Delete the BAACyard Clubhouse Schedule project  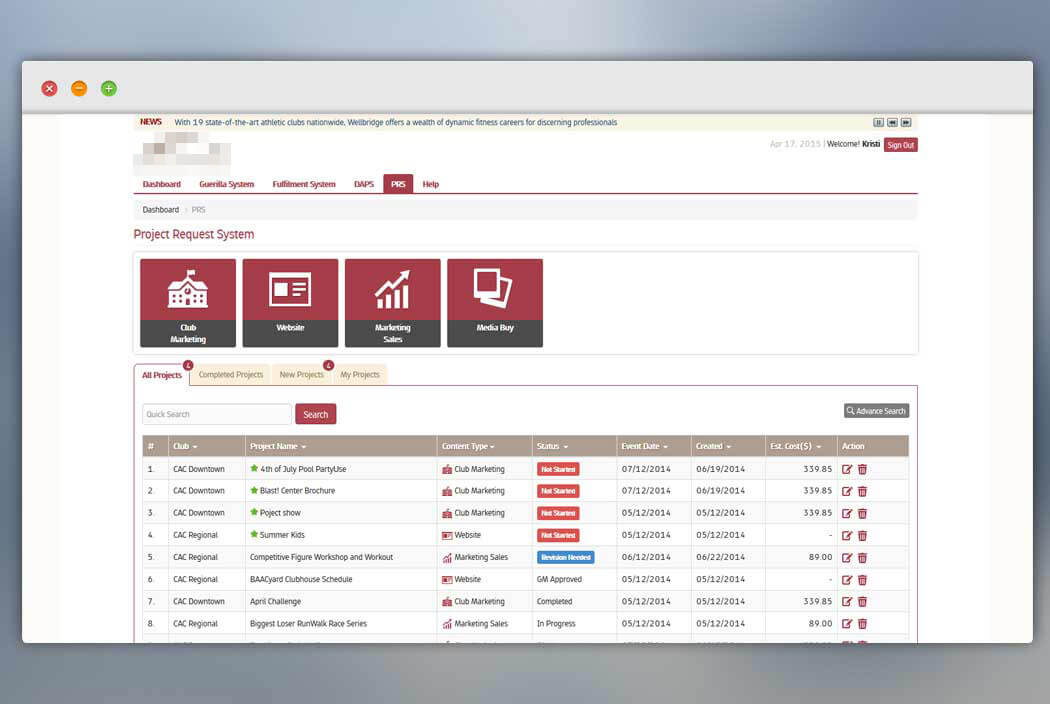point(862,580)
